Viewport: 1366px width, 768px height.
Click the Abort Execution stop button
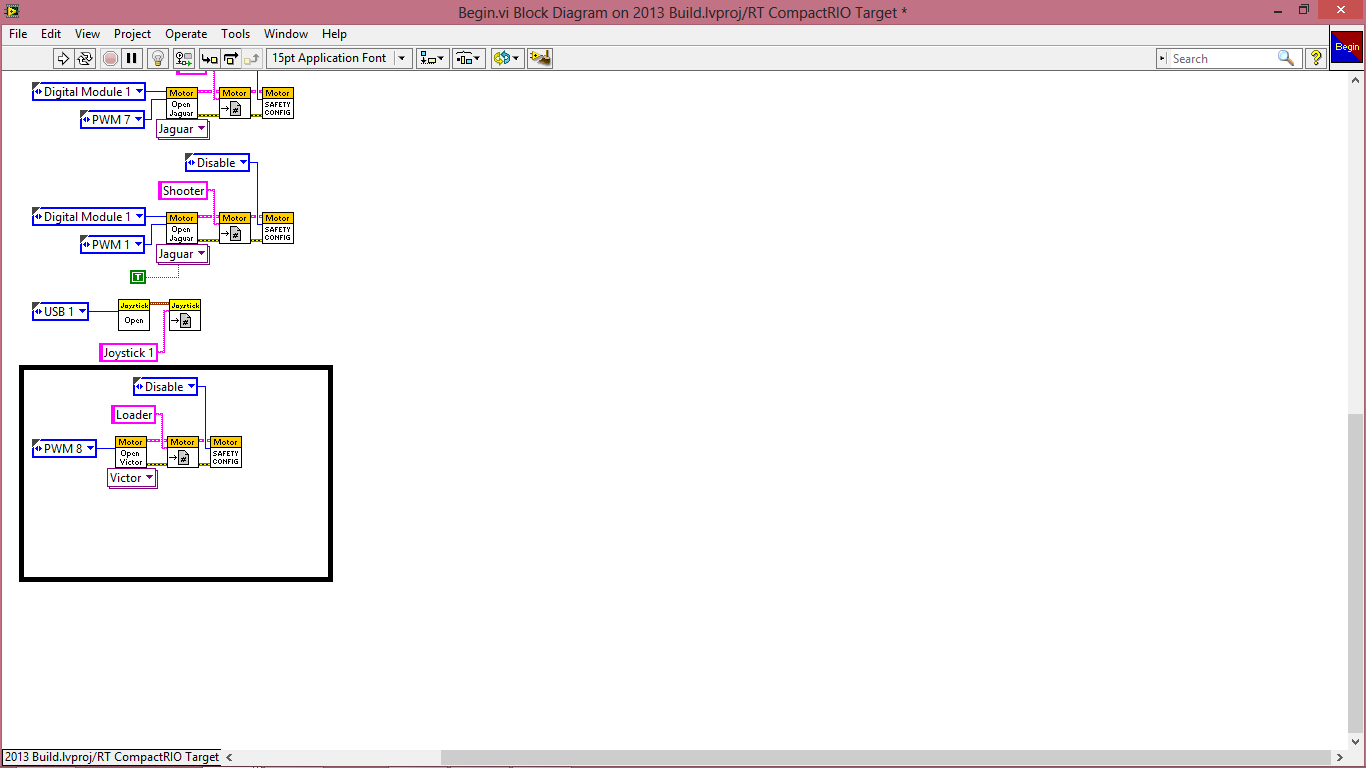[110, 58]
